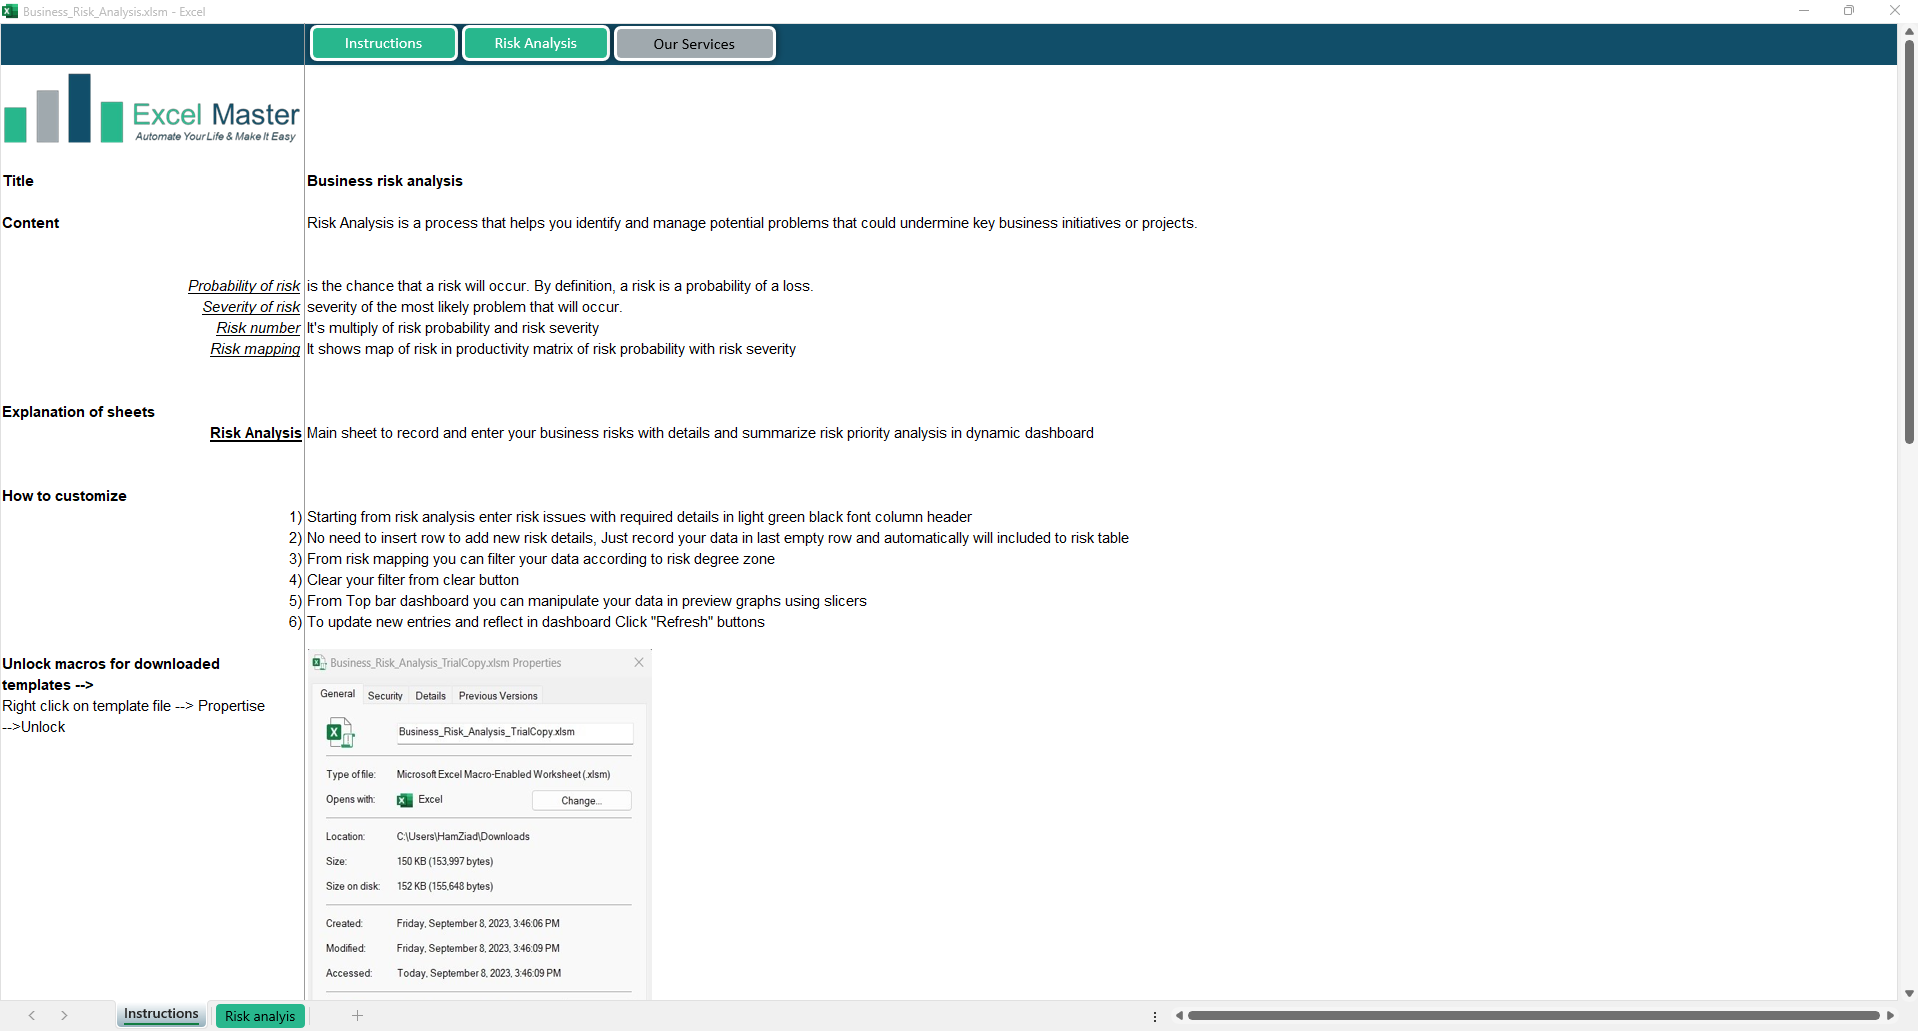The width and height of the screenshot is (1918, 1031).
Task: Click the previous sheet navigation arrow
Action: [32, 1016]
